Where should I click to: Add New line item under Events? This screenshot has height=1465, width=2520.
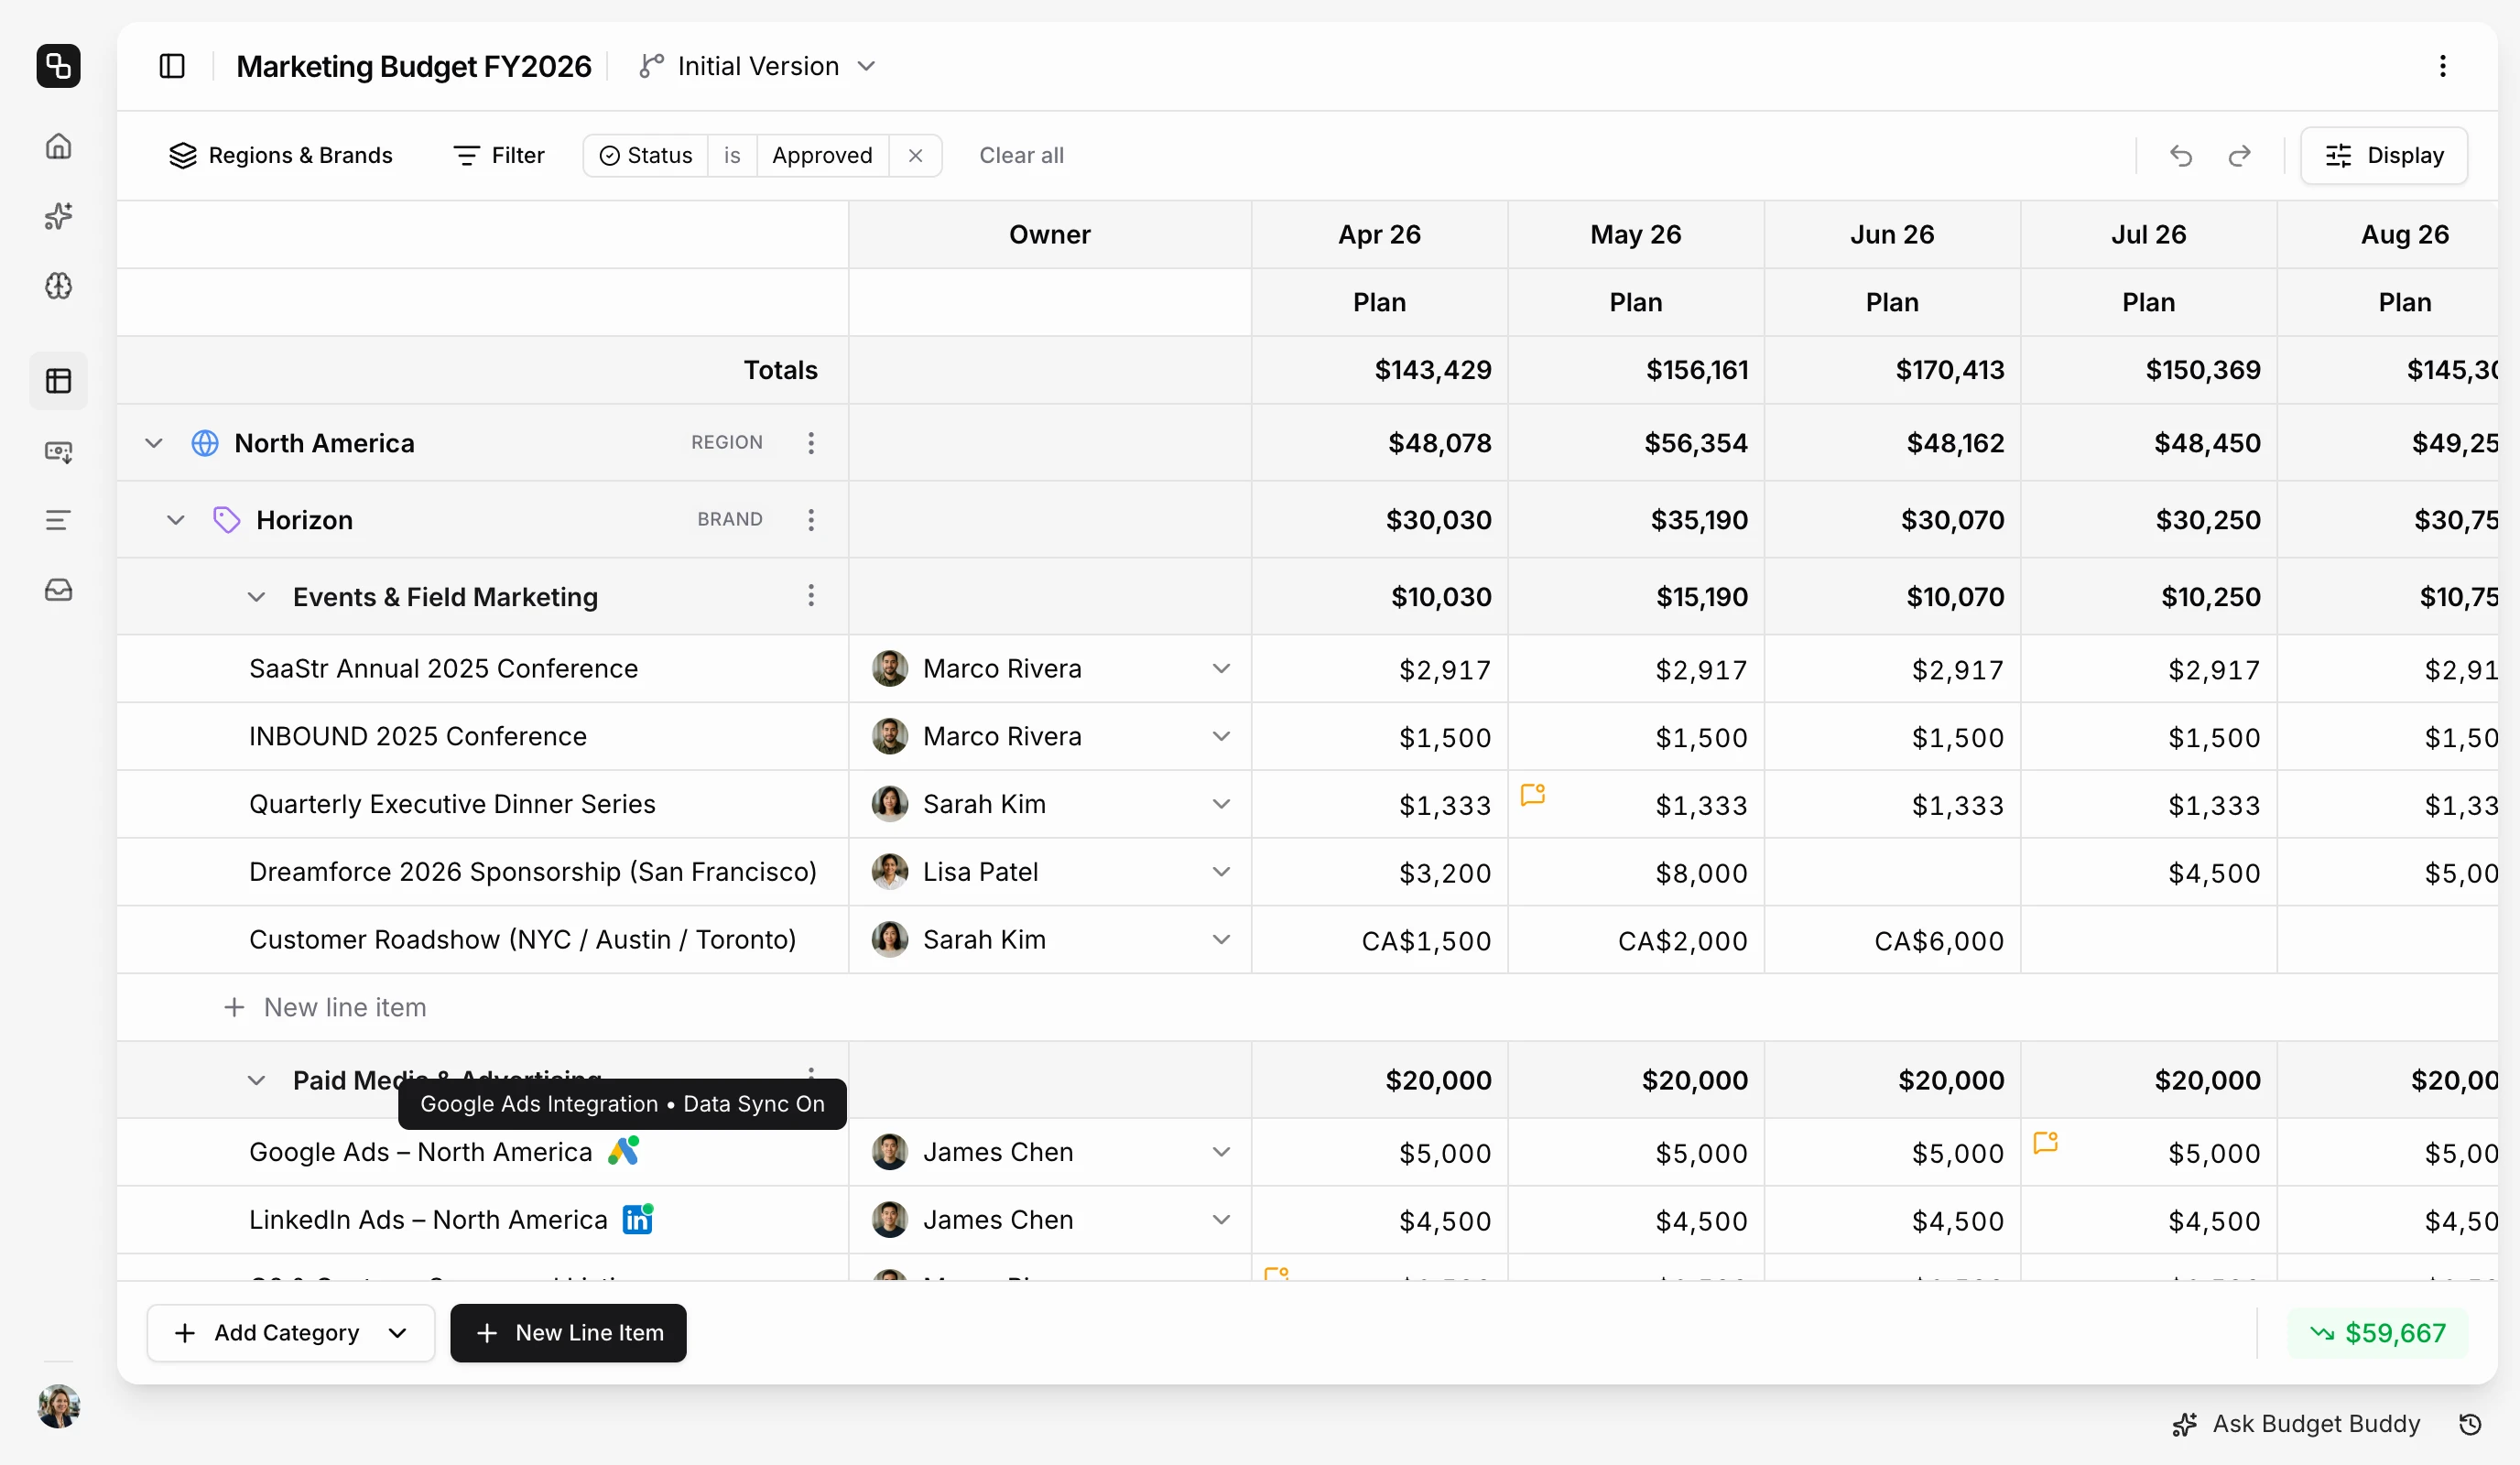(x=325, y=1007)
